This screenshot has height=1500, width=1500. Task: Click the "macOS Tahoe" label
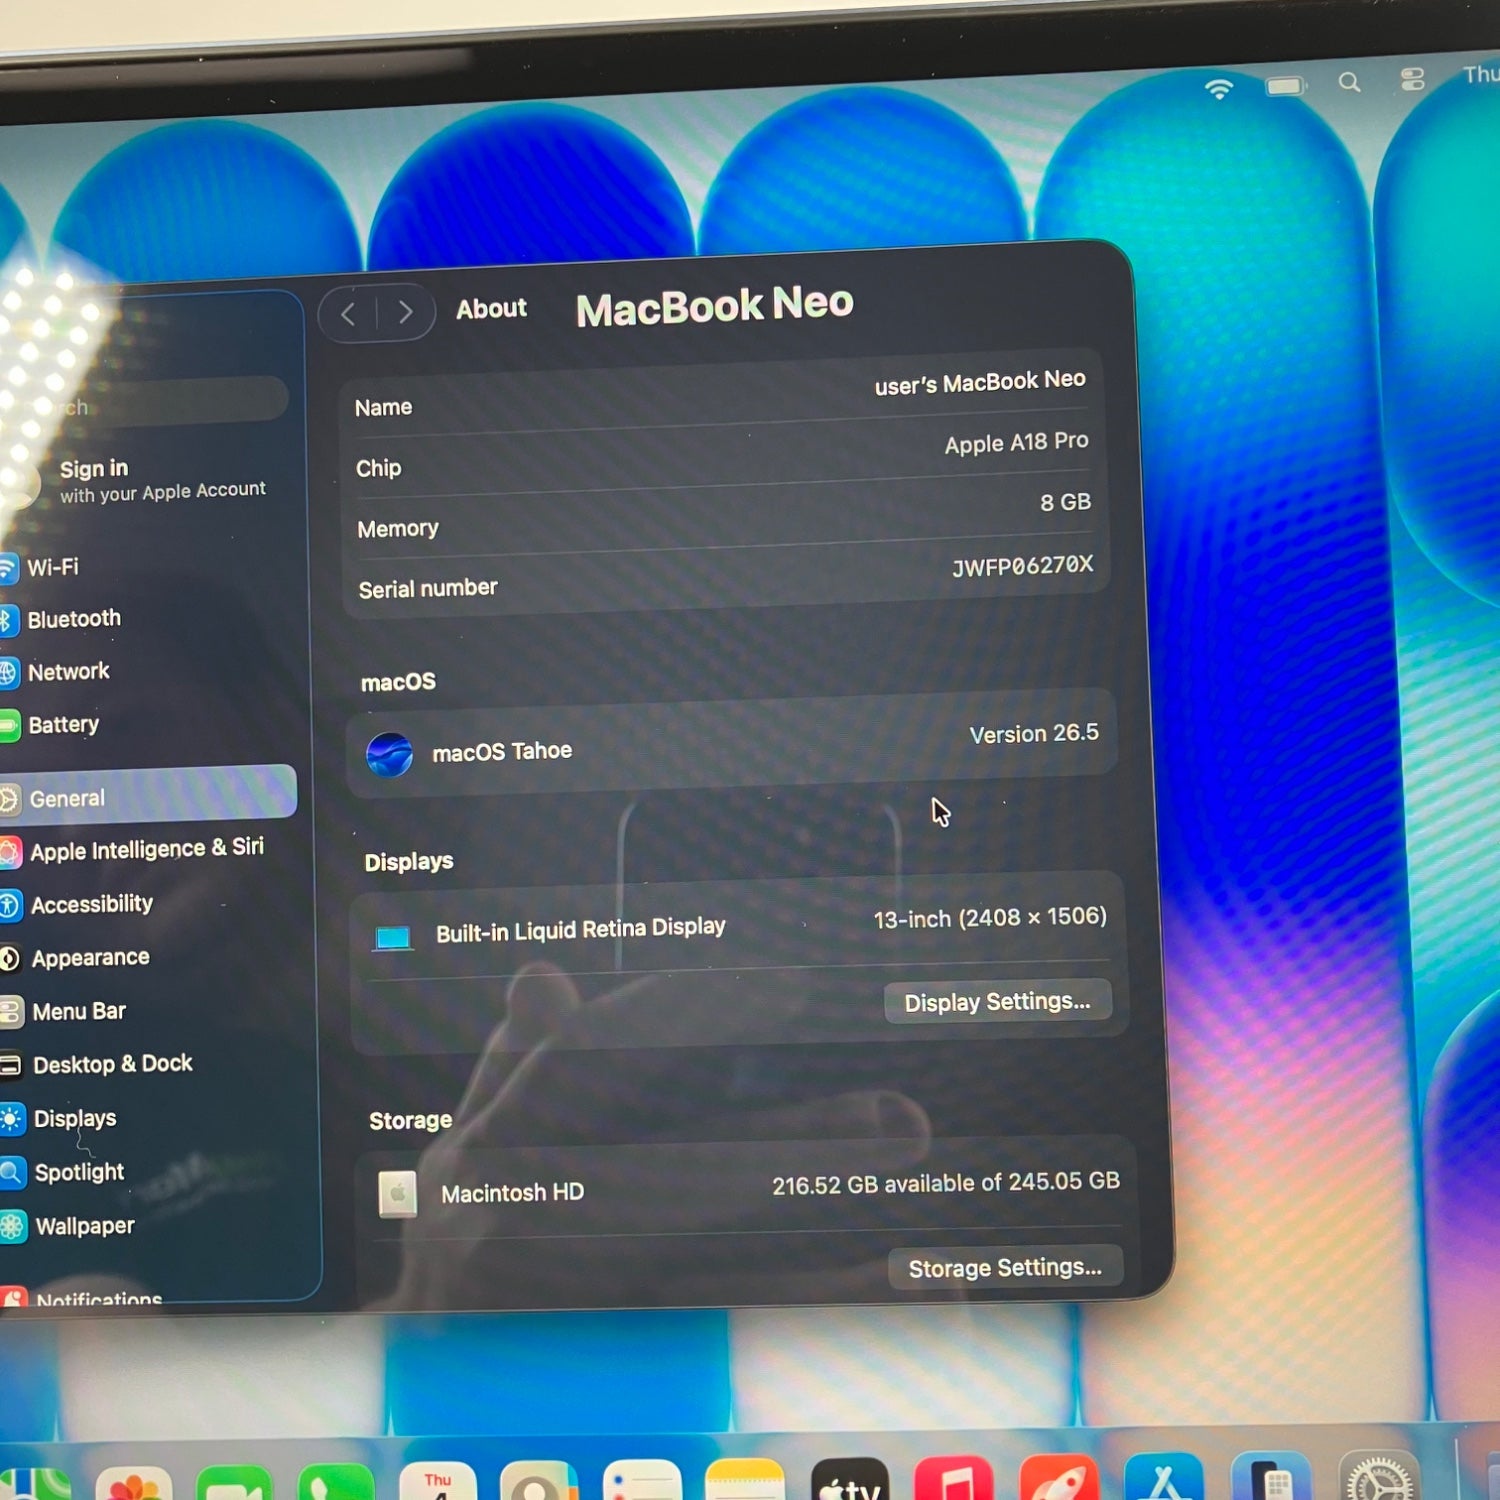(x=502, y=751)
